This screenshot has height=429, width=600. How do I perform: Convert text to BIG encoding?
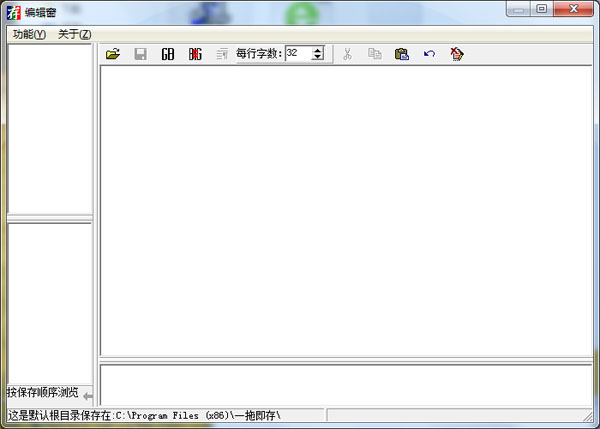point(195,54)
